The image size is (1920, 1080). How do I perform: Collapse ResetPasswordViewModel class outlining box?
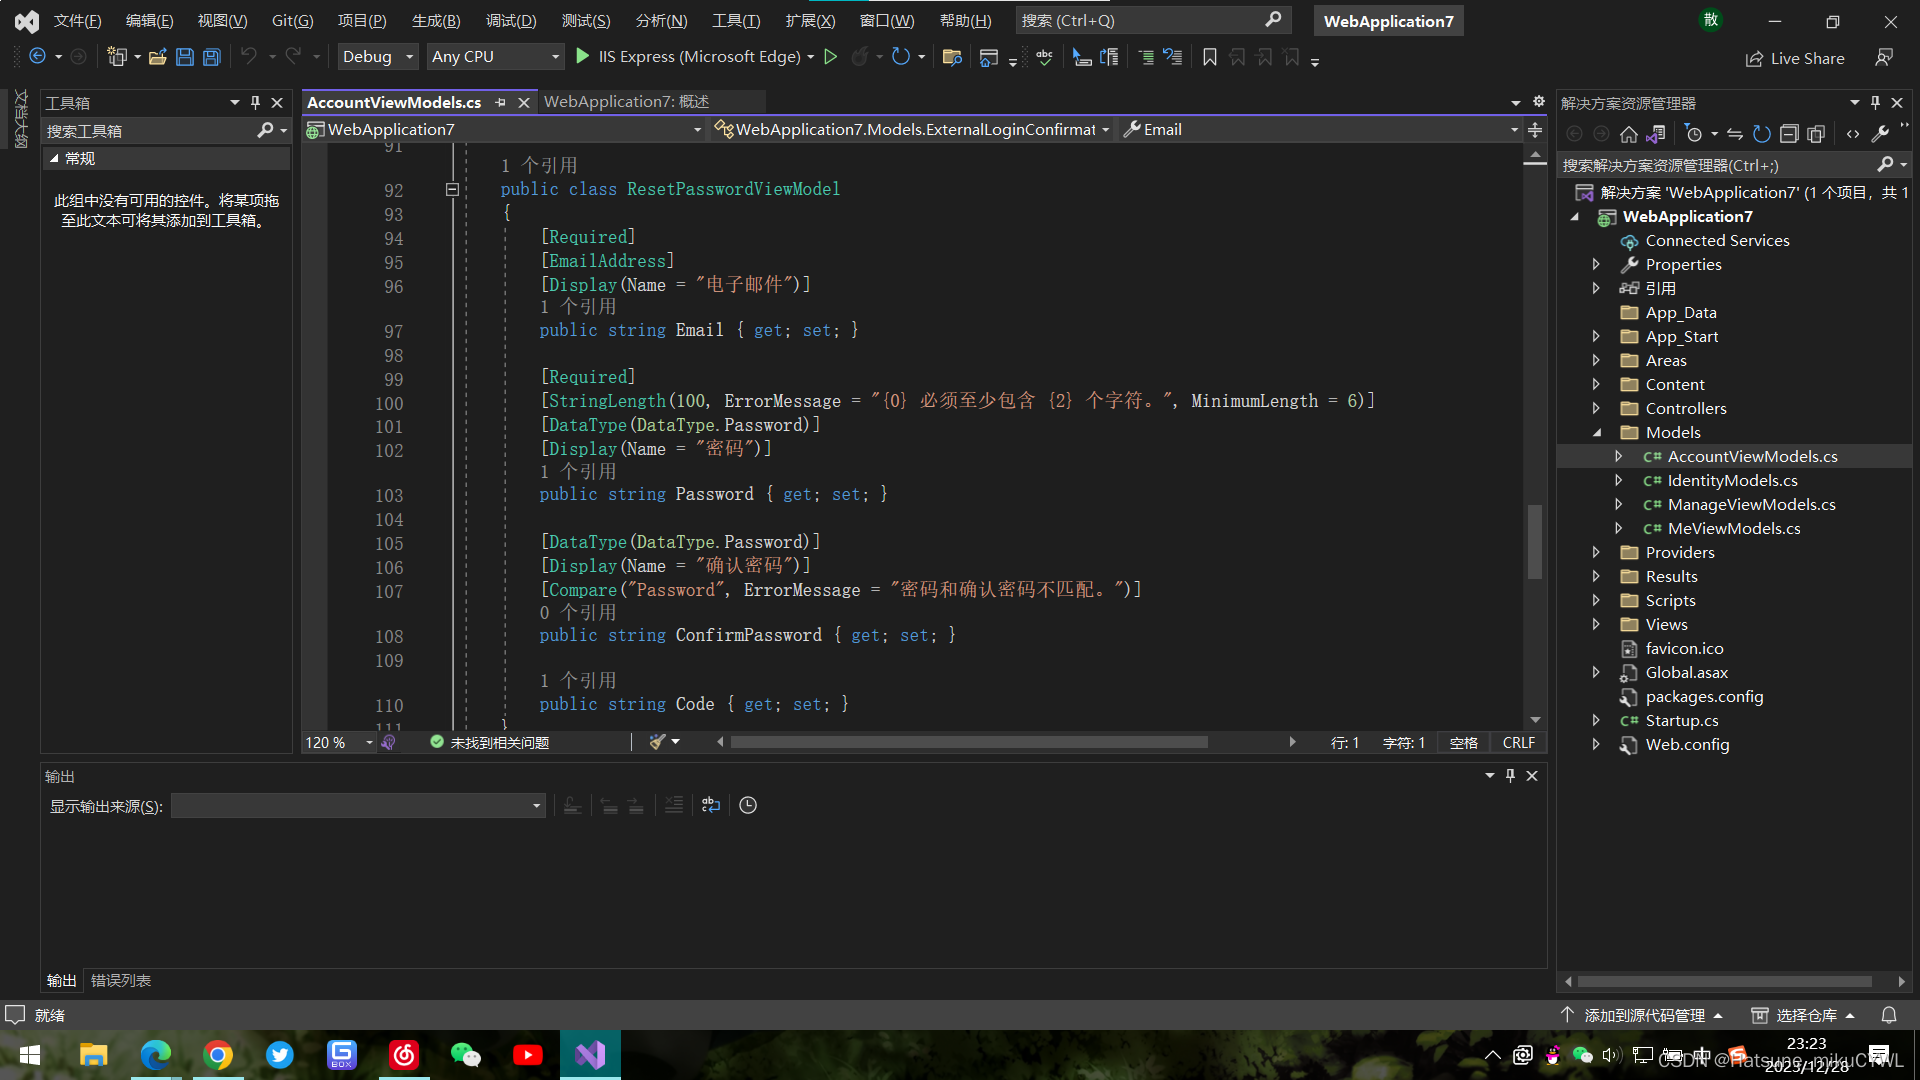pyautogui.click(x=452, y=189)
